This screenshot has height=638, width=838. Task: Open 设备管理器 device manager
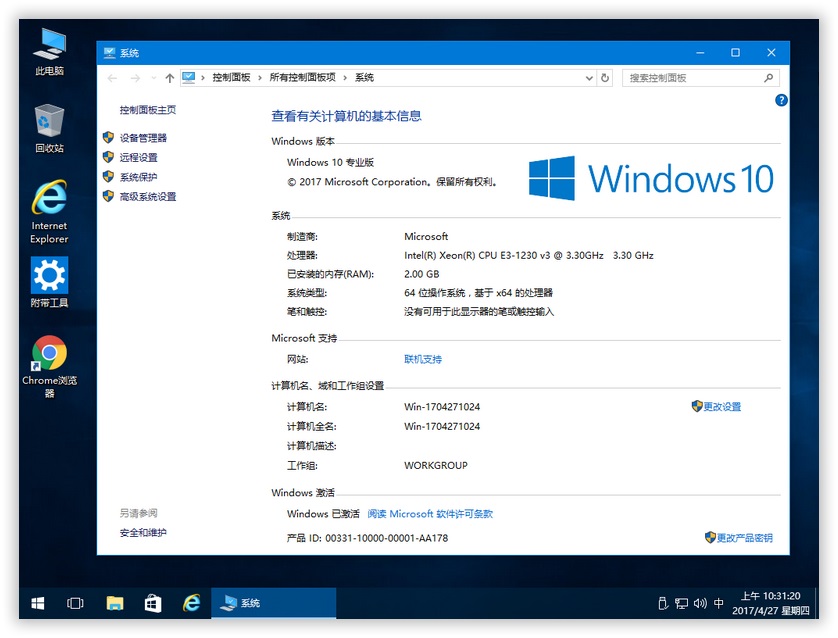pyautogui.click(x=143, y=138)
